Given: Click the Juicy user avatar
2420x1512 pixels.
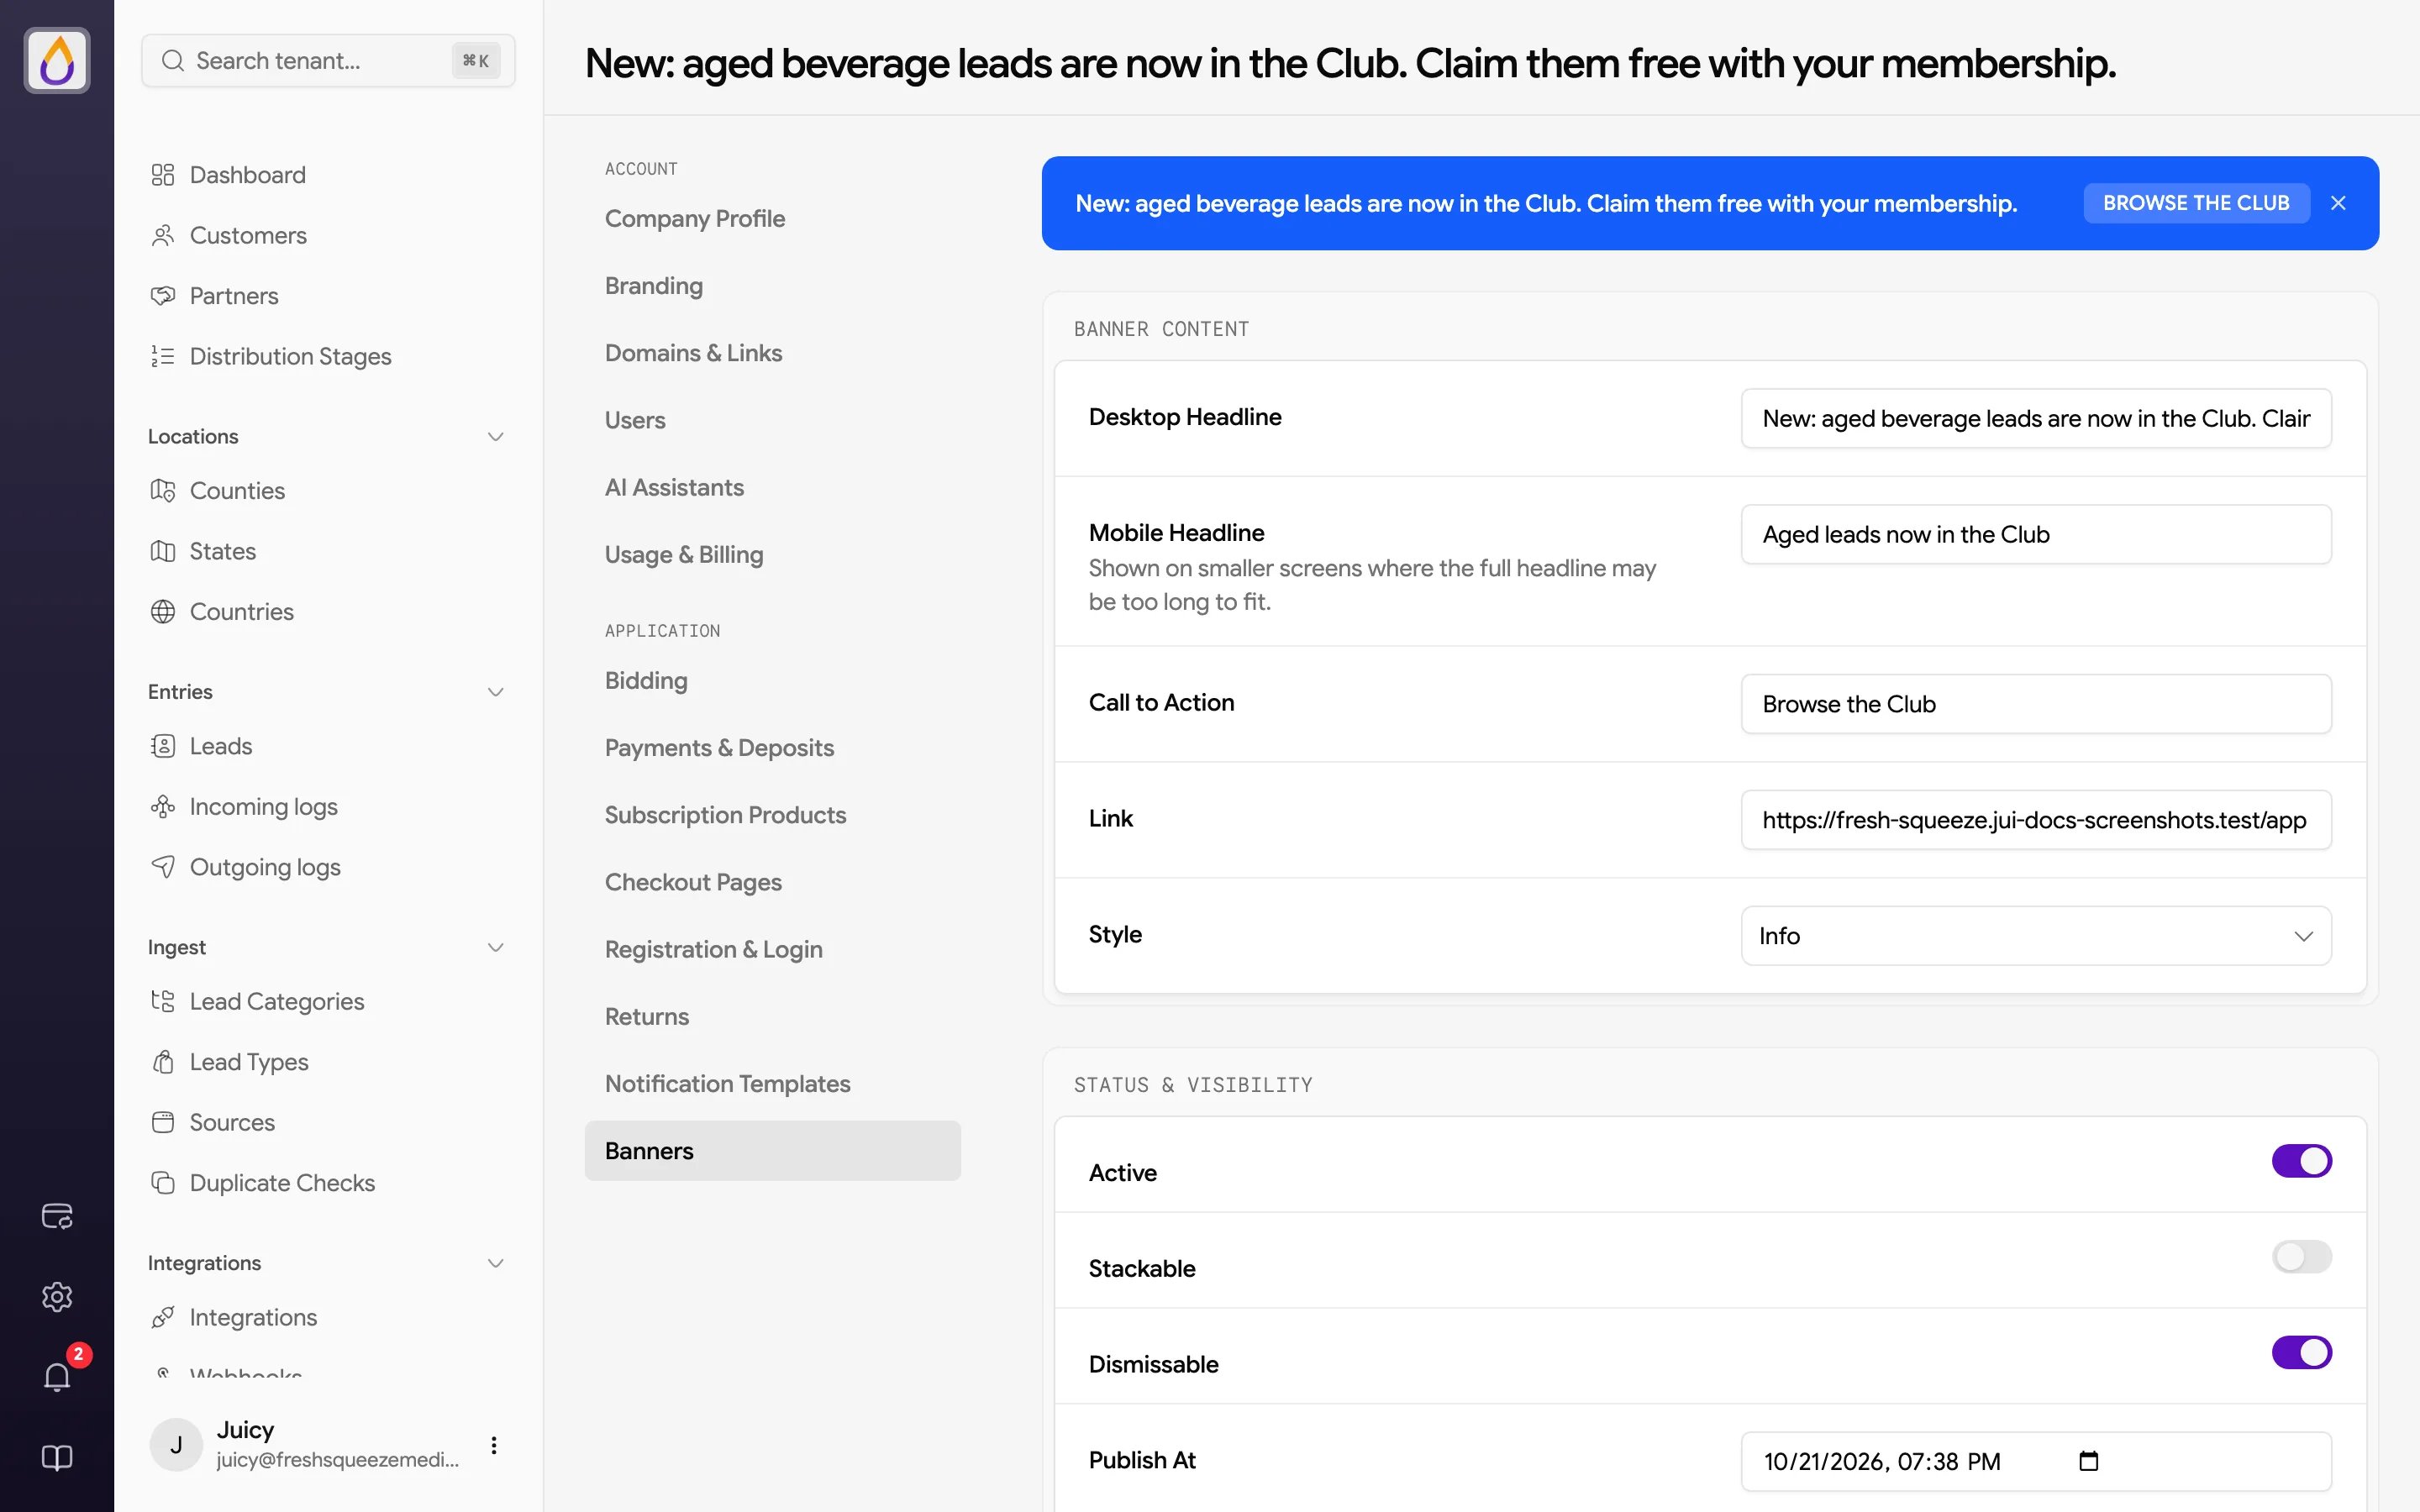Looking at the screenshot, I should point(176,1445).
